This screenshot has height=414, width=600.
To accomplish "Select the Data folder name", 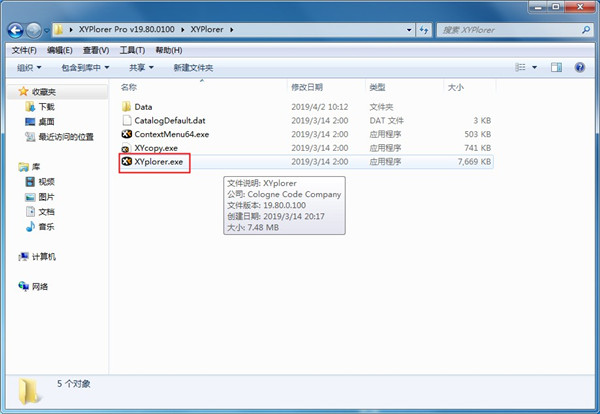I will (x=143, y=107).
